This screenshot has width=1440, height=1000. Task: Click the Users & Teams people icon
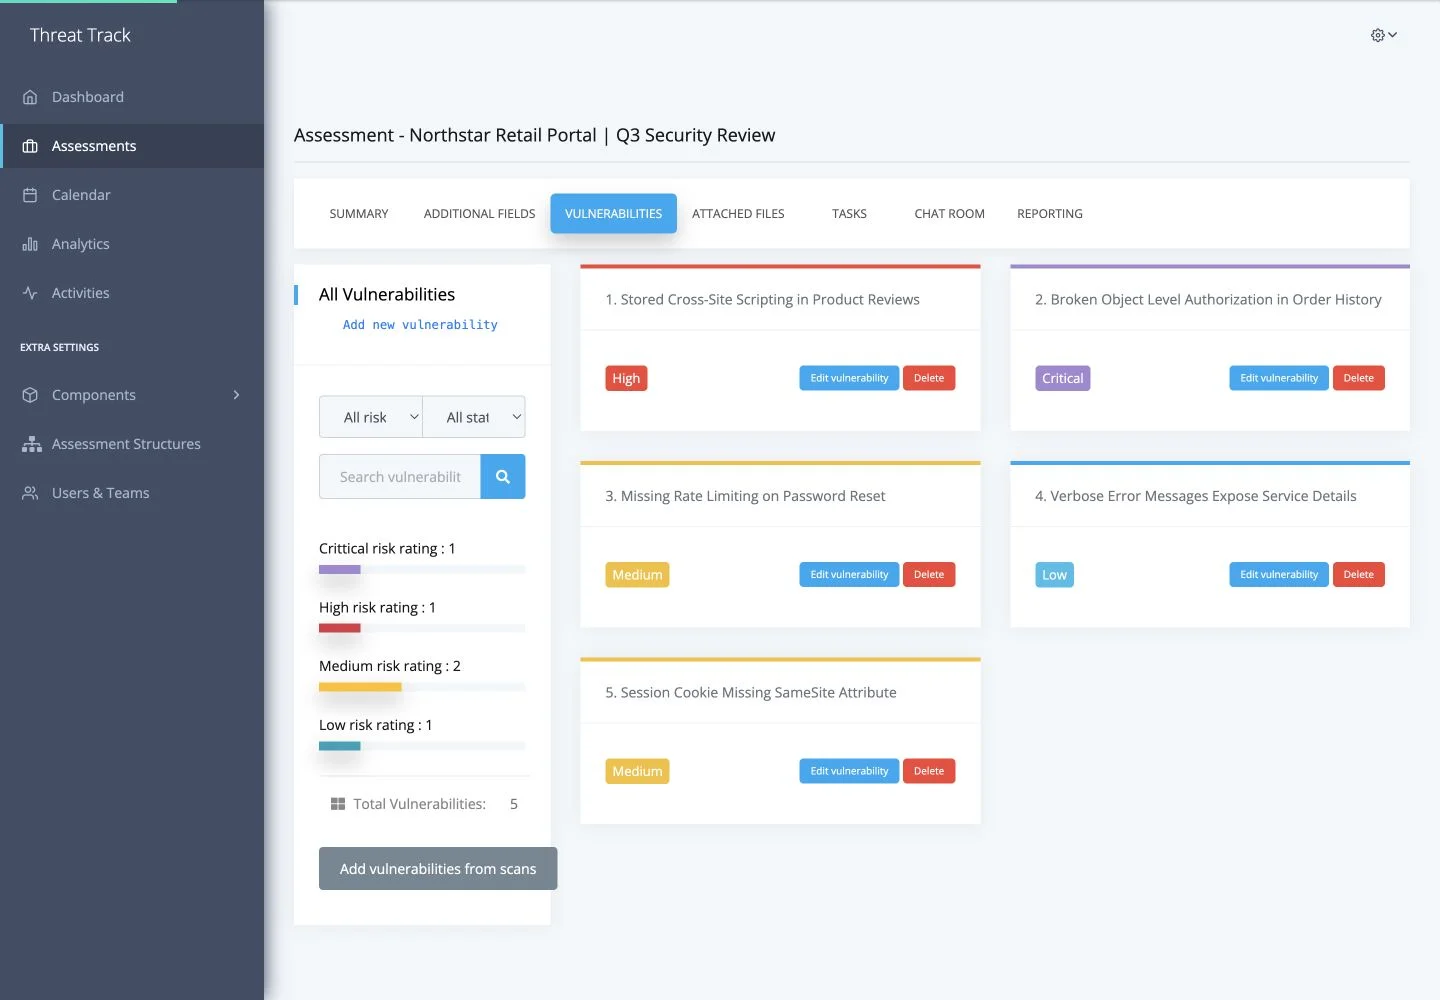tap(30, 493)
